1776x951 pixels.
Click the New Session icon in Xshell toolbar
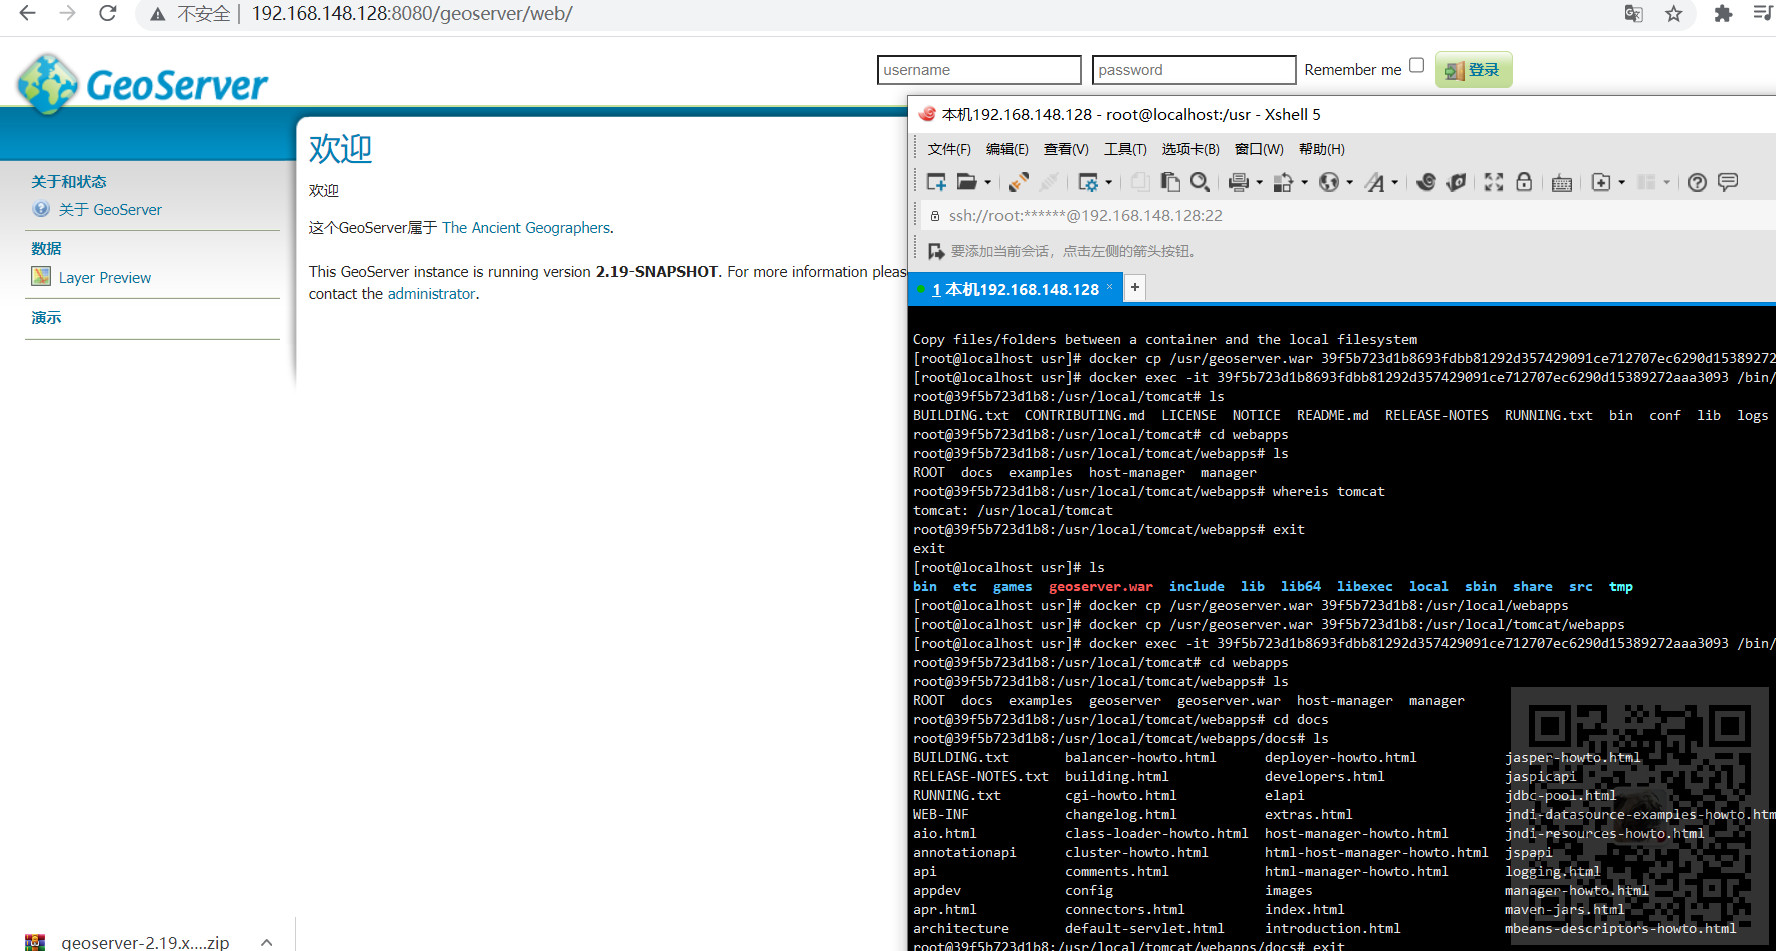click(936, 182)
